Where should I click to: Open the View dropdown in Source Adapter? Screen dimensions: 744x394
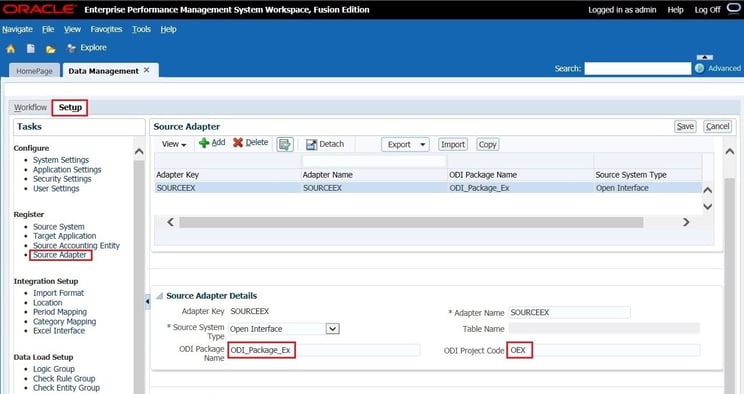click(174, 144)
